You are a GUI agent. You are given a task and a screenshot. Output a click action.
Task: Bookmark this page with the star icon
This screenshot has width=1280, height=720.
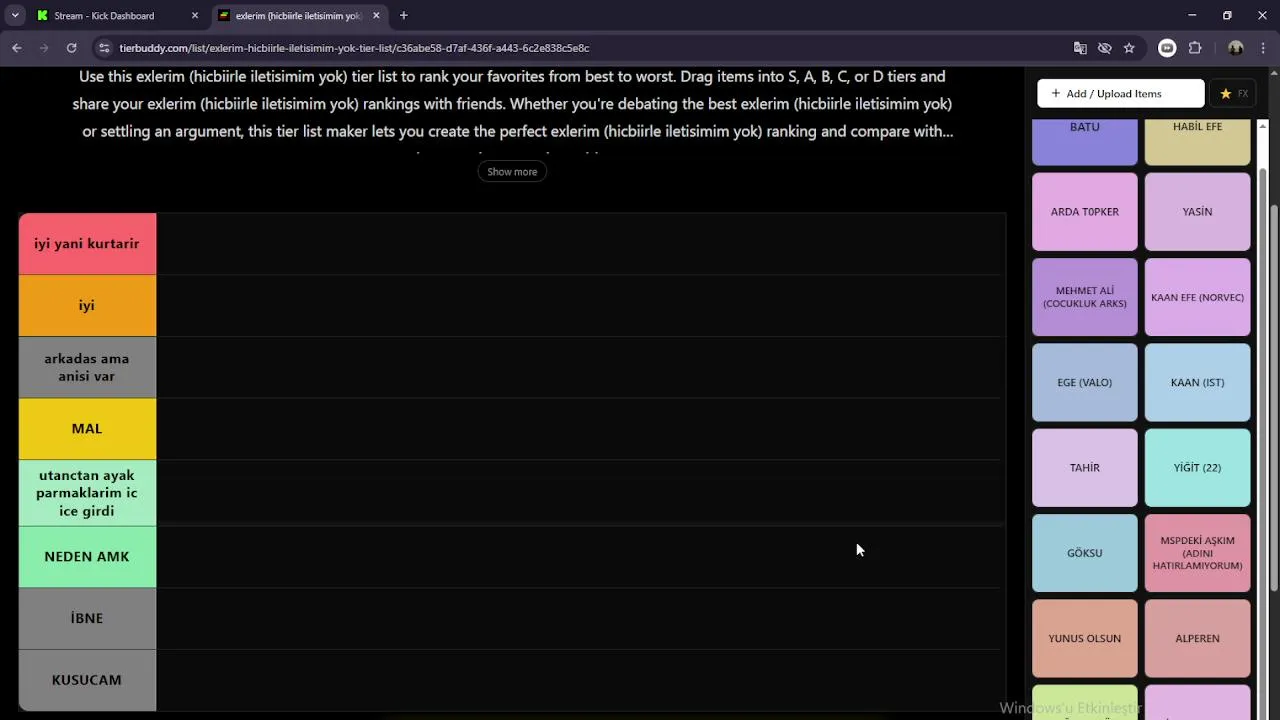click(x=1129, y=48)
